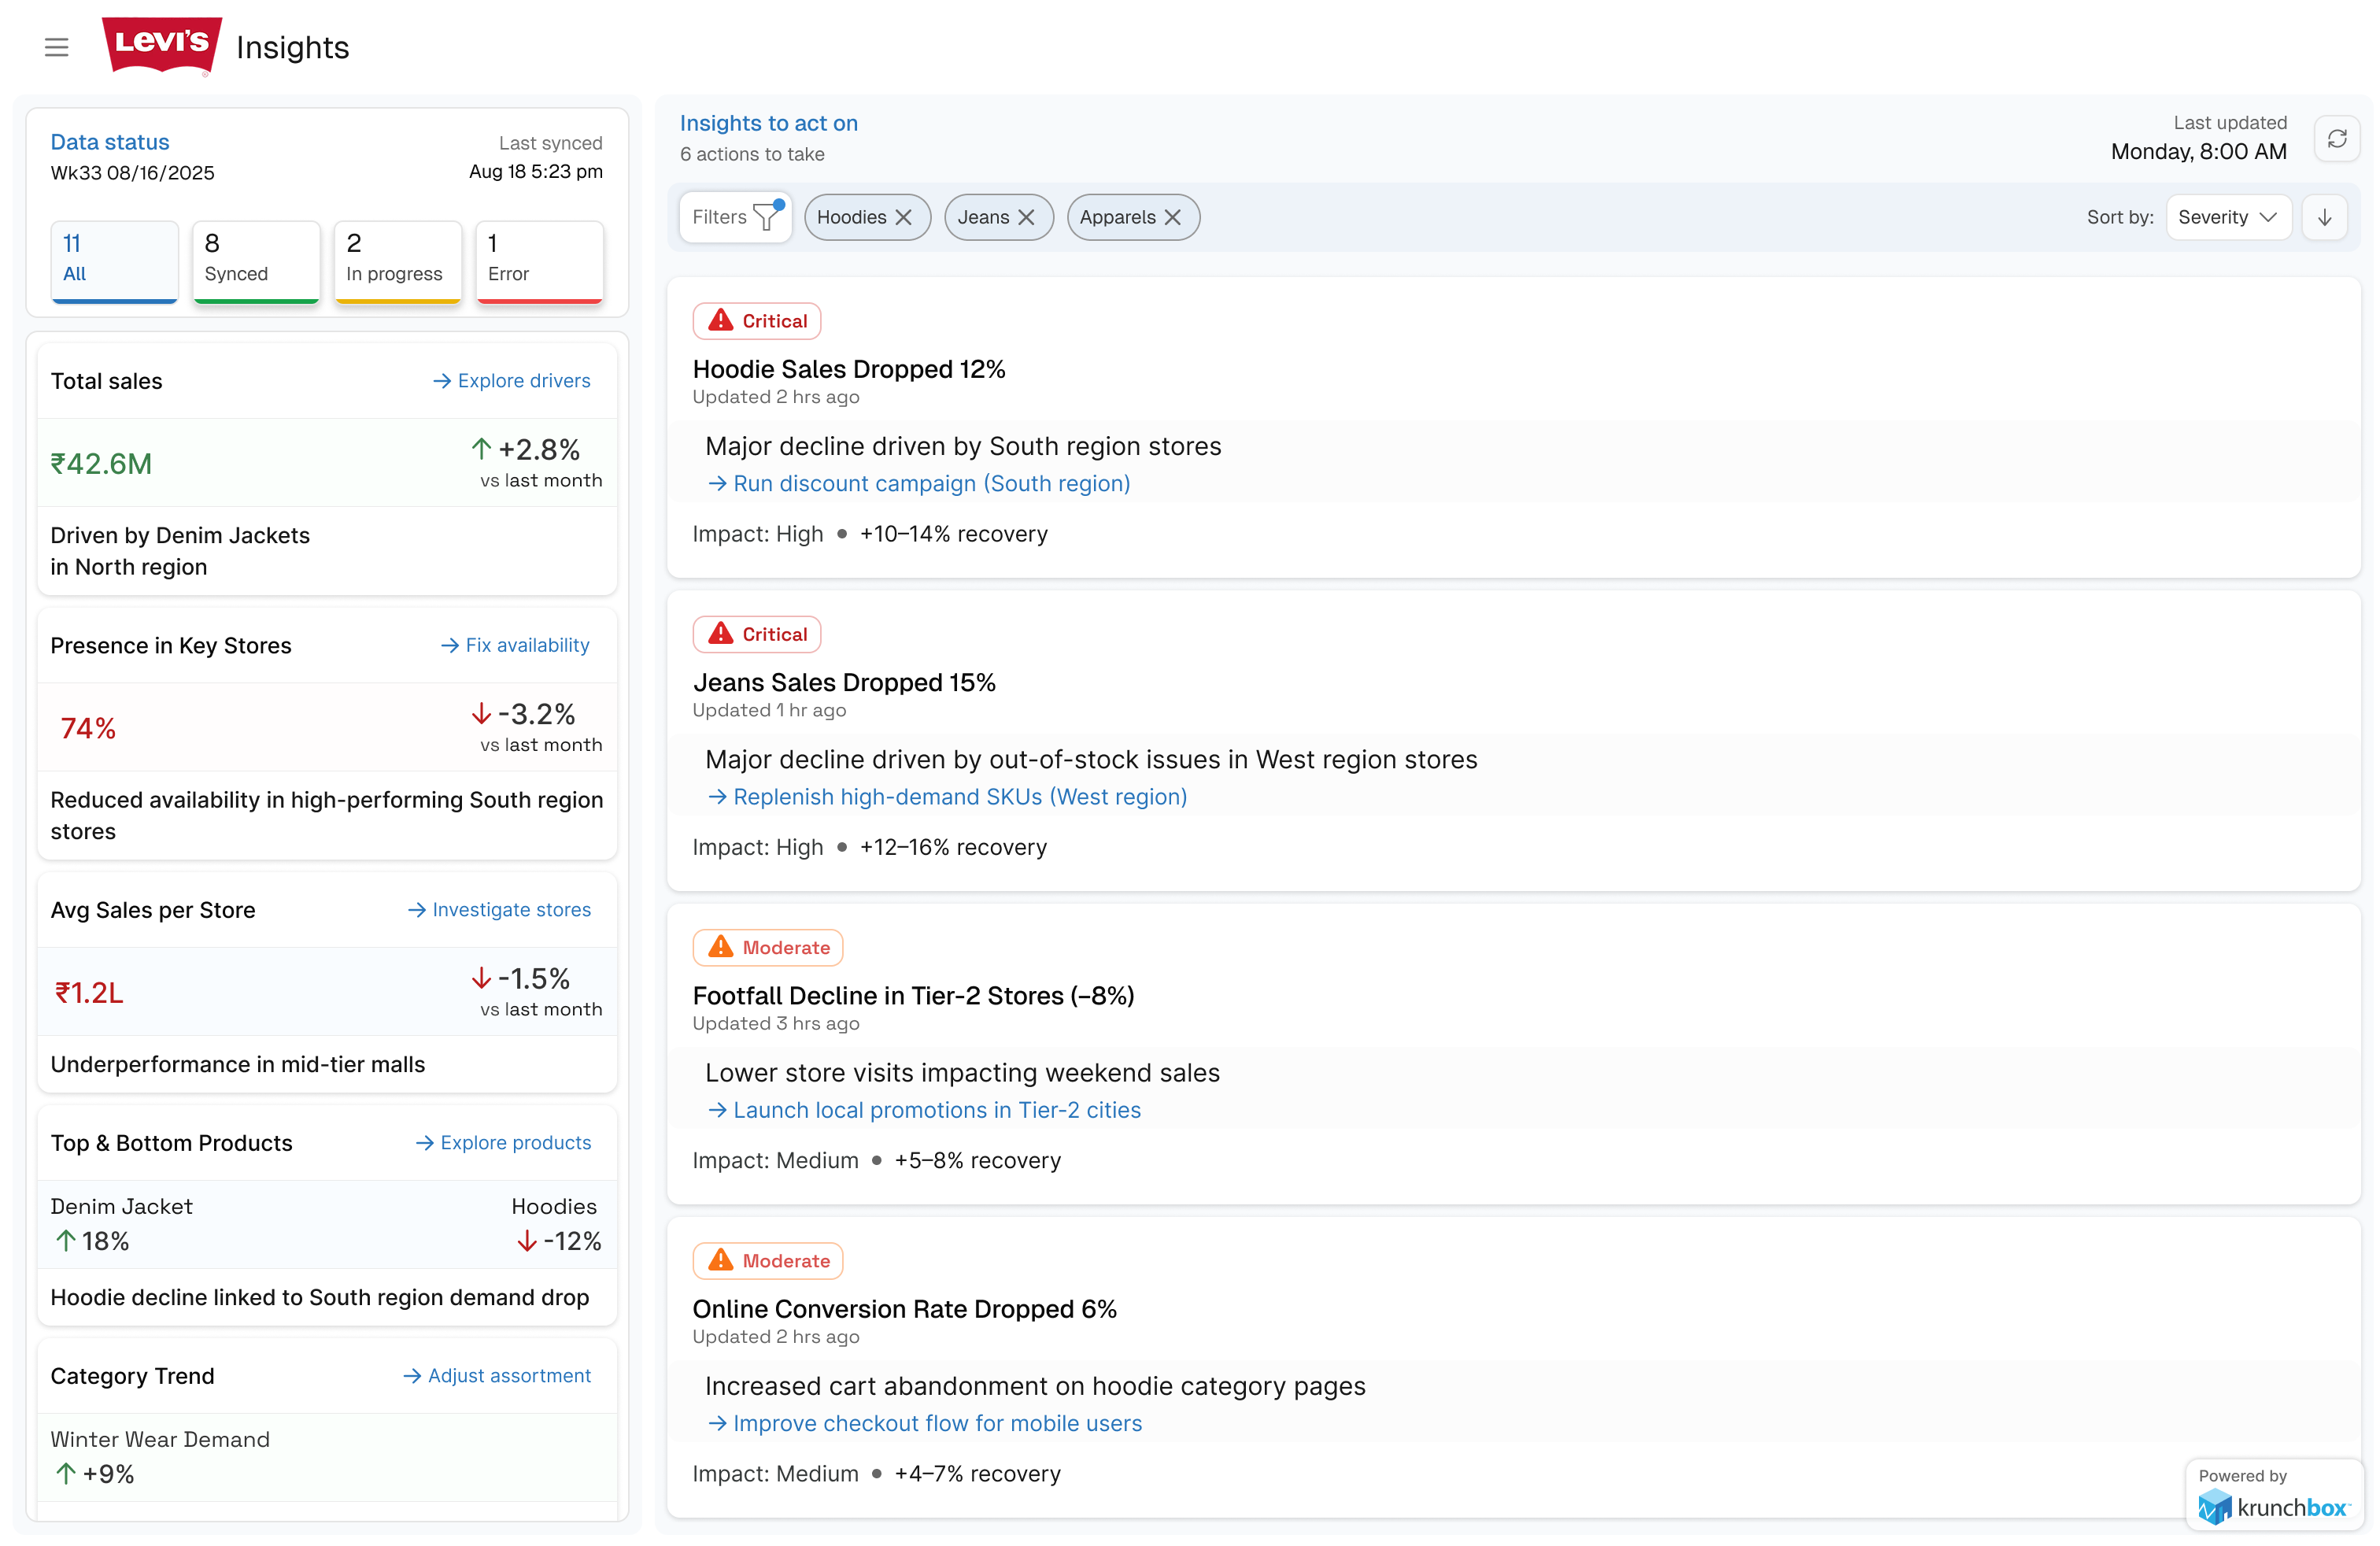Image resolution: width=2380 pixels, height=1546 pixels.
Task: Open the Fix availability link
Action: click(x=515, y=646)
